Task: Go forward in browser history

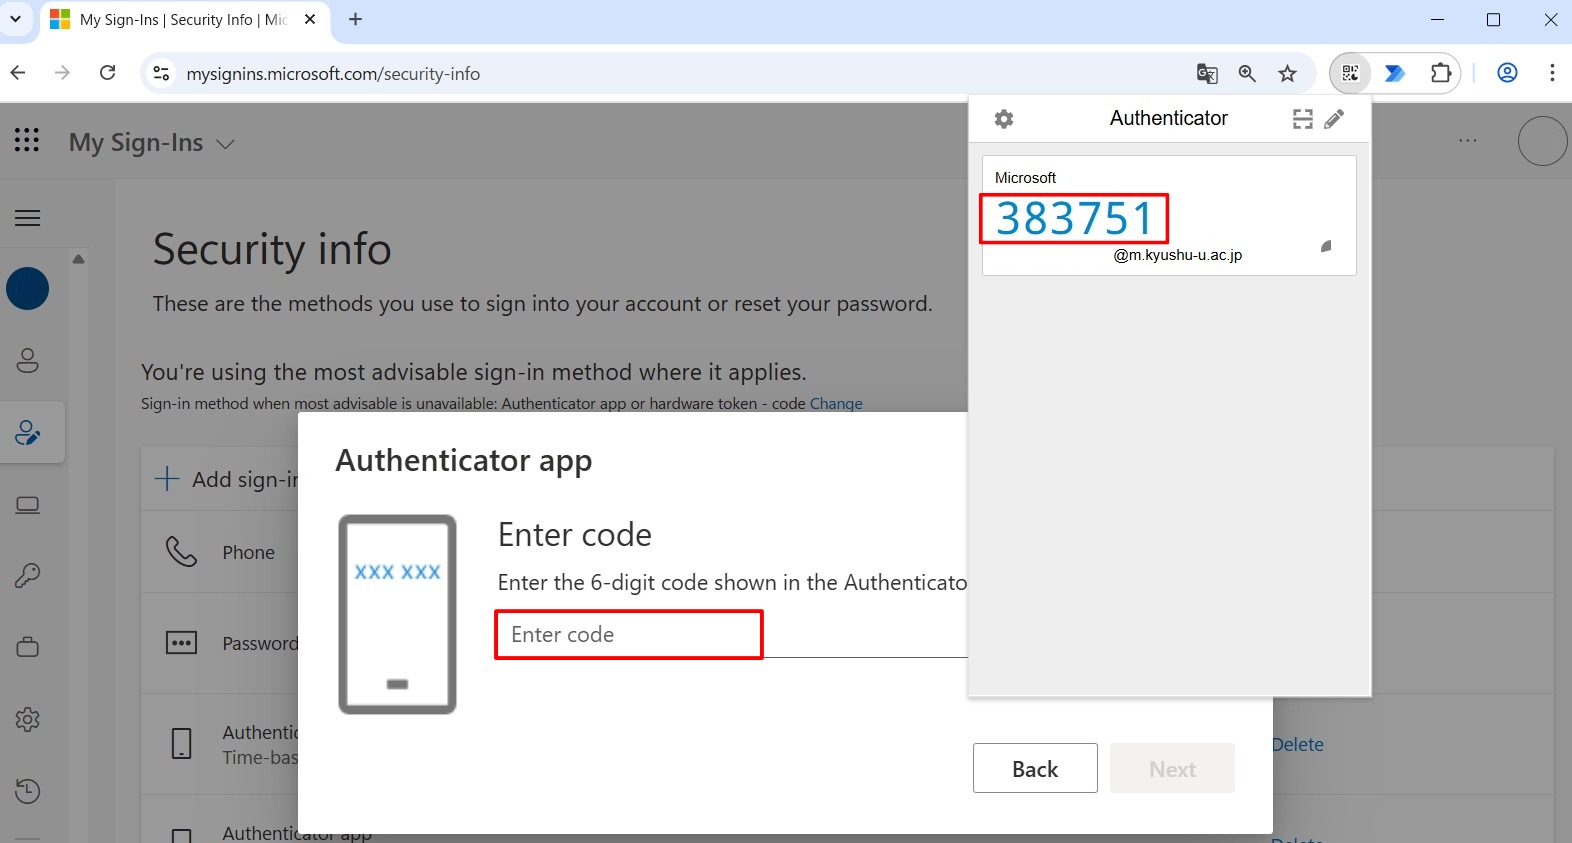Action: [62, 72]
